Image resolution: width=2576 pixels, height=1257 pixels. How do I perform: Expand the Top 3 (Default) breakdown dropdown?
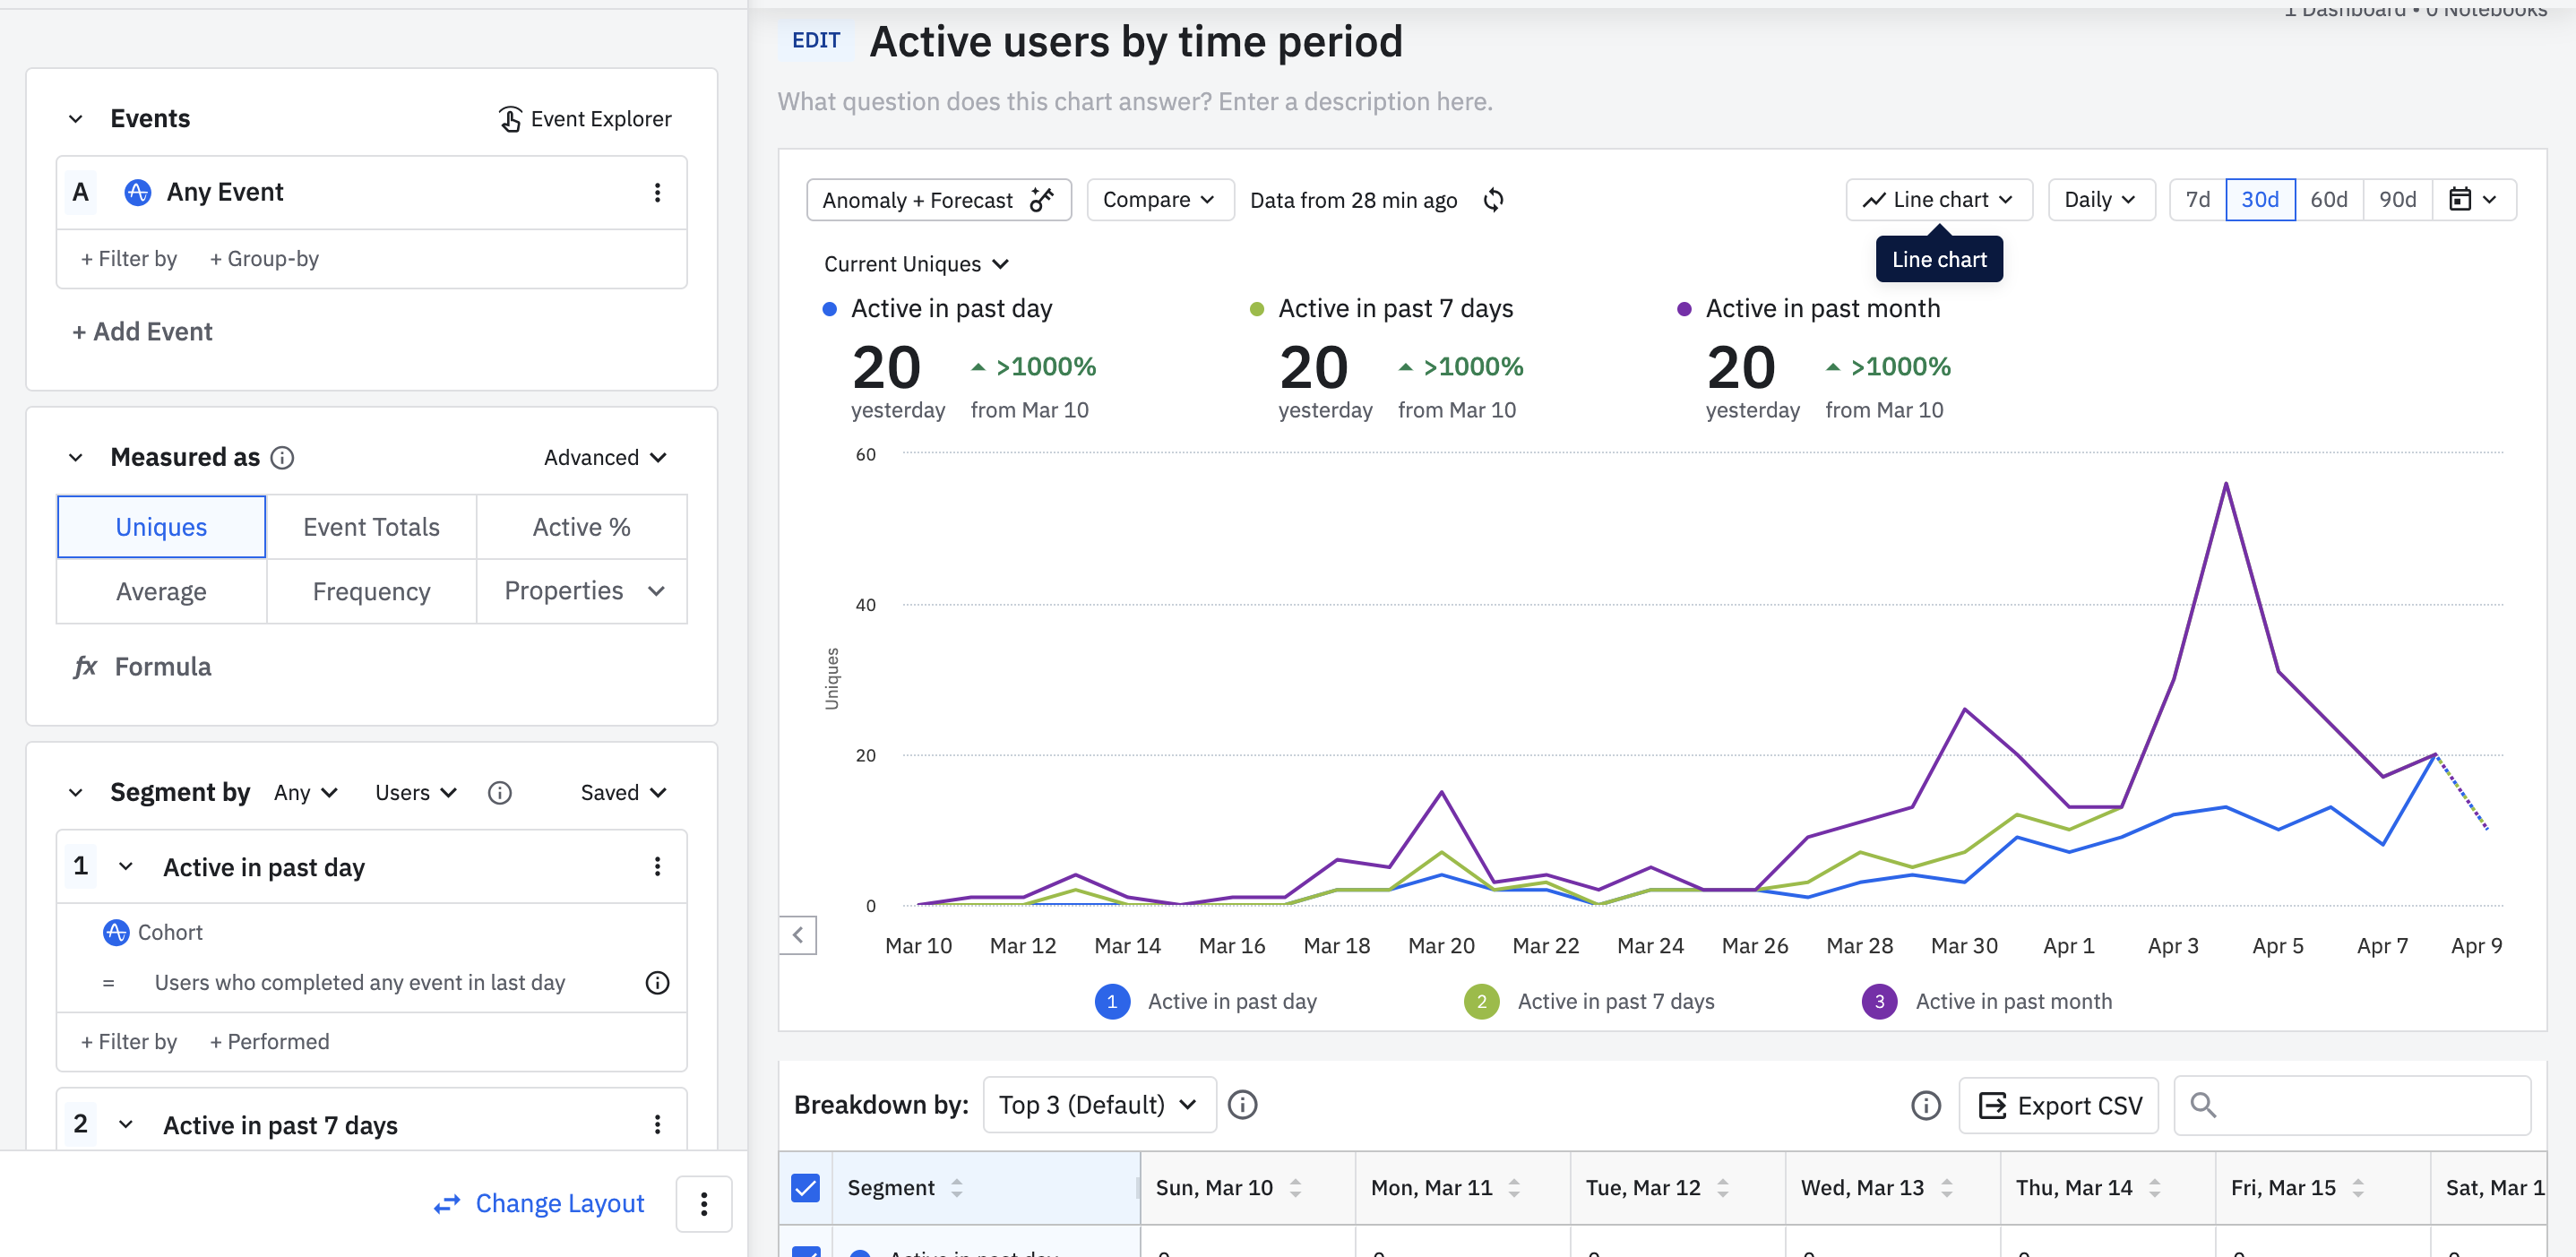pos(1099,1105)
